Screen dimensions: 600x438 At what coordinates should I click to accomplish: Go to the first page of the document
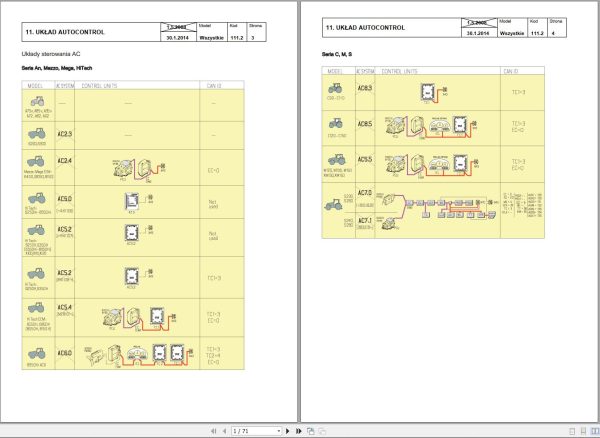click(x=214, y=431)
